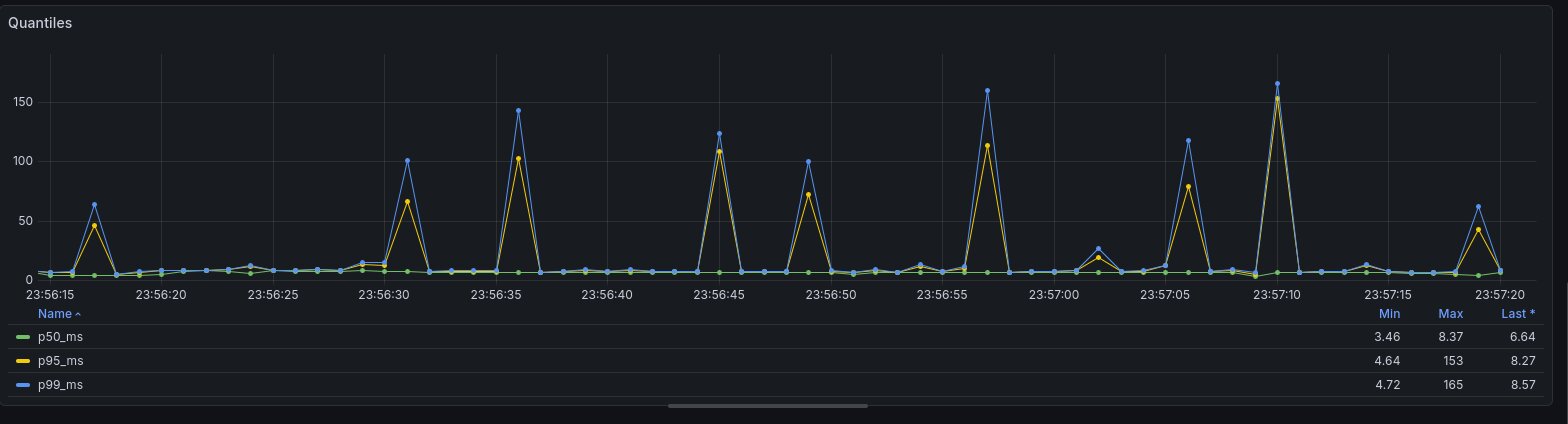
Task: Select the 23:57:00 x-axis time label
Action: tap(1054, 295)
